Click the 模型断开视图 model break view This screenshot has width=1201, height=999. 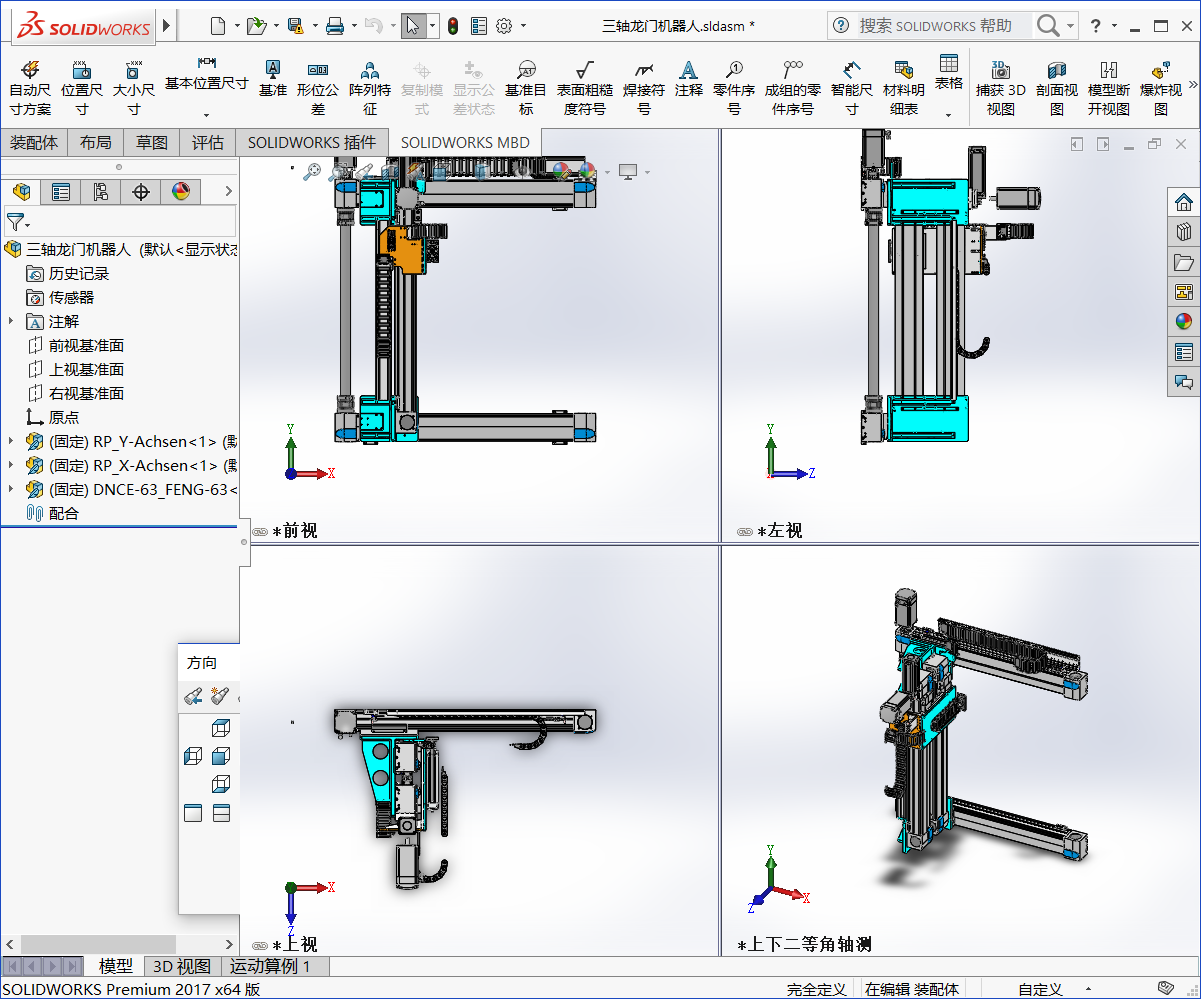(1109, 87)
